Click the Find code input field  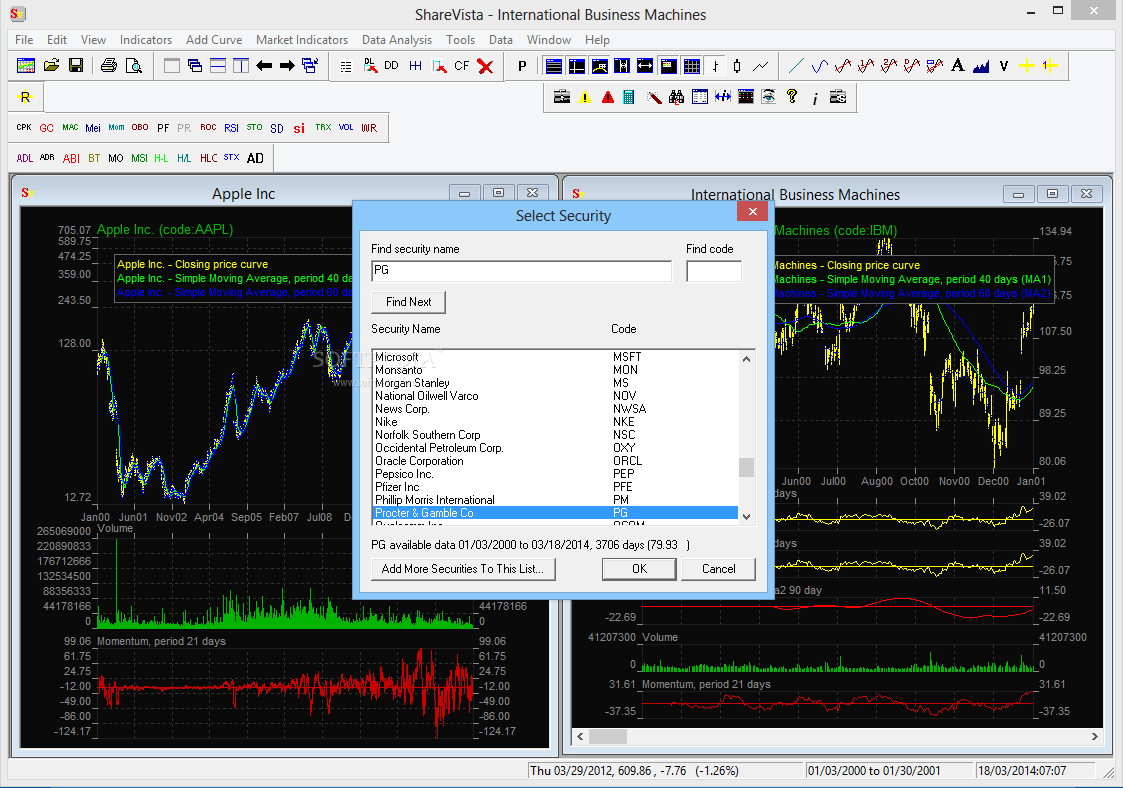[x=714, y=271]
